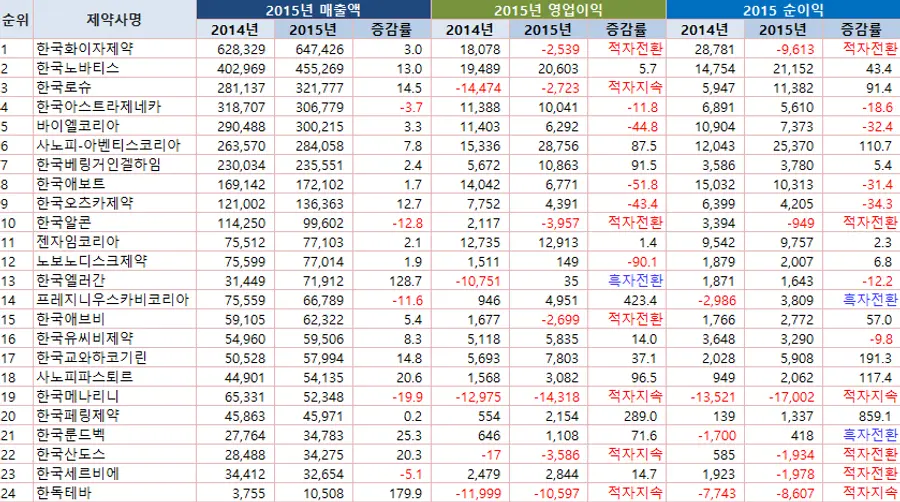Select the 제약사명 header cell
The image size is (900, 502).
coord(112,19)
